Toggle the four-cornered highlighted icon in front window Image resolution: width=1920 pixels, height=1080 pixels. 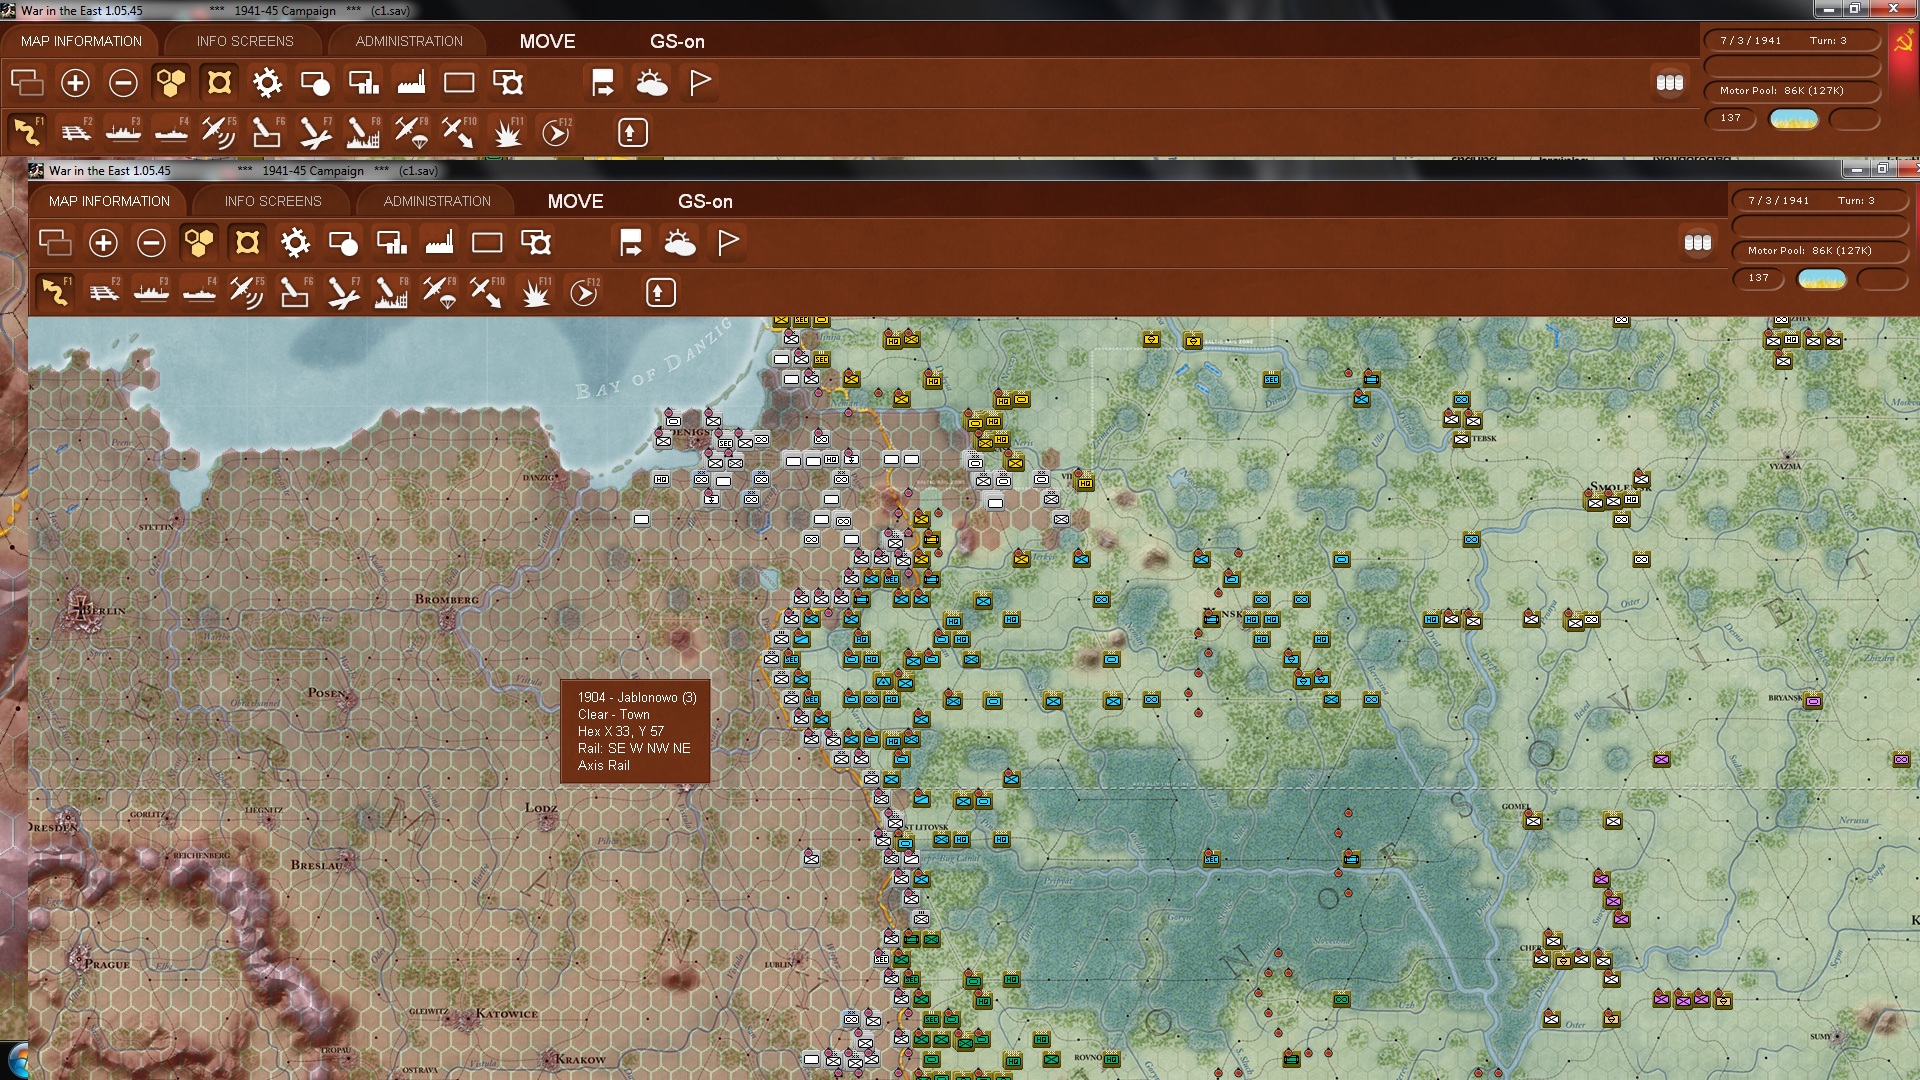tap(247, 243)
